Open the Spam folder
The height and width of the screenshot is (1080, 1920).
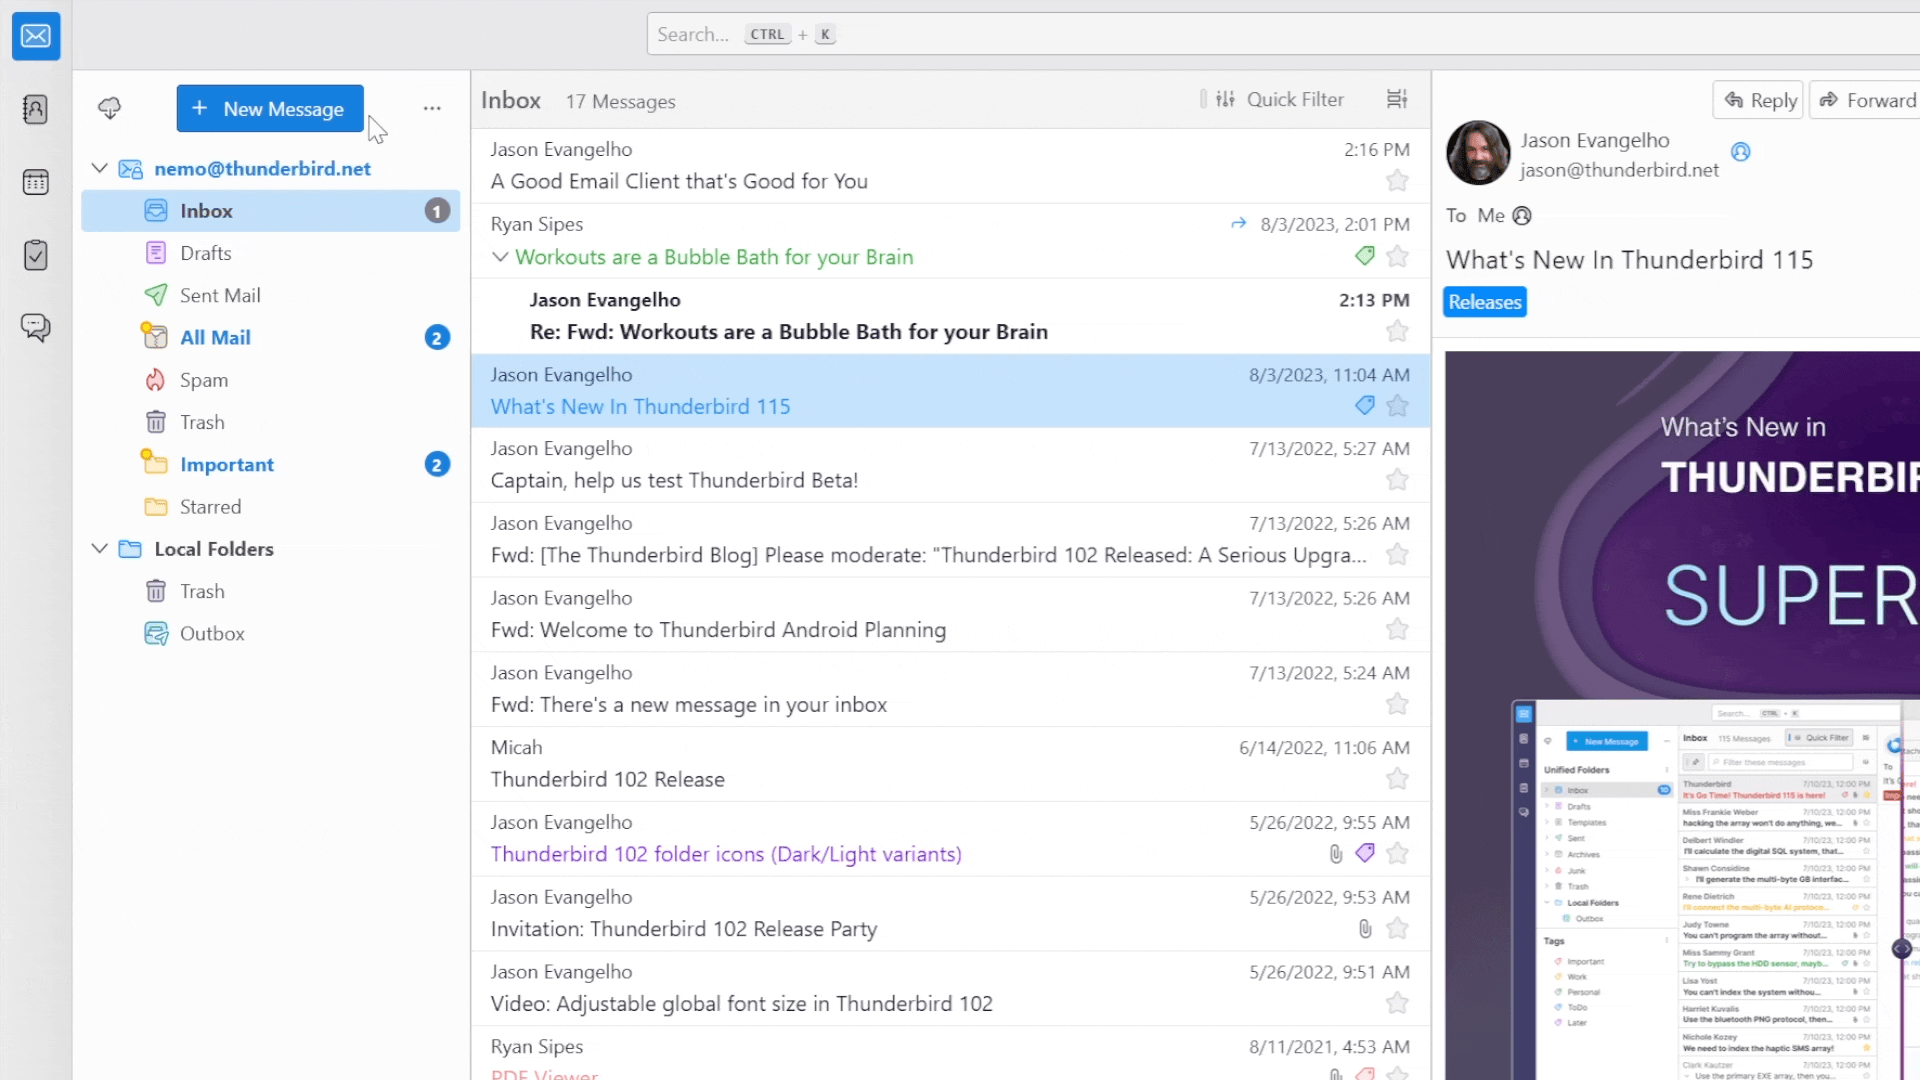[x=270, y=380]
